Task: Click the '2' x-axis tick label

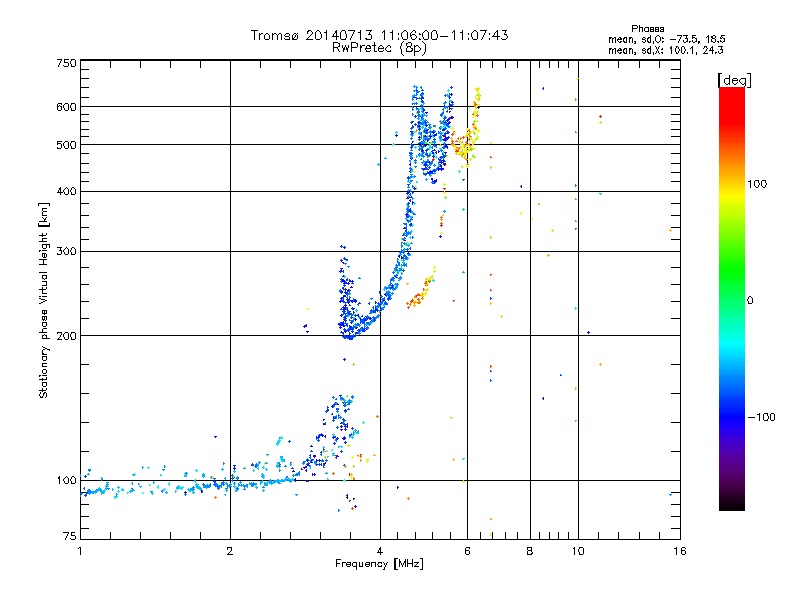Action: click(230, 551)
